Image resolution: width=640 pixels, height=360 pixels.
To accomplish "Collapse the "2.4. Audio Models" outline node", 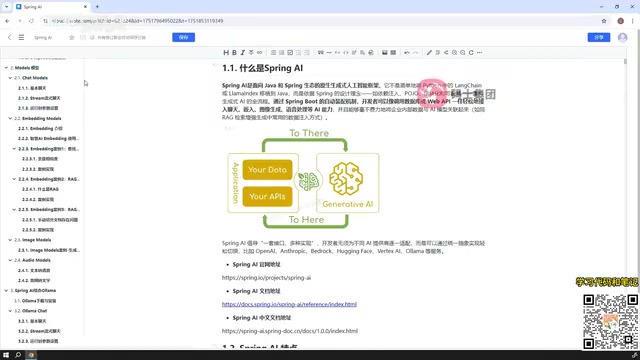I will (10, 260).
